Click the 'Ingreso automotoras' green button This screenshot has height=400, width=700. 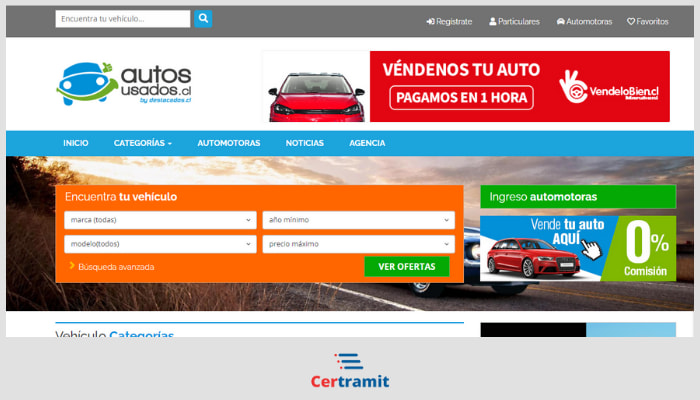pyautogui.click(x=578, y=197)
